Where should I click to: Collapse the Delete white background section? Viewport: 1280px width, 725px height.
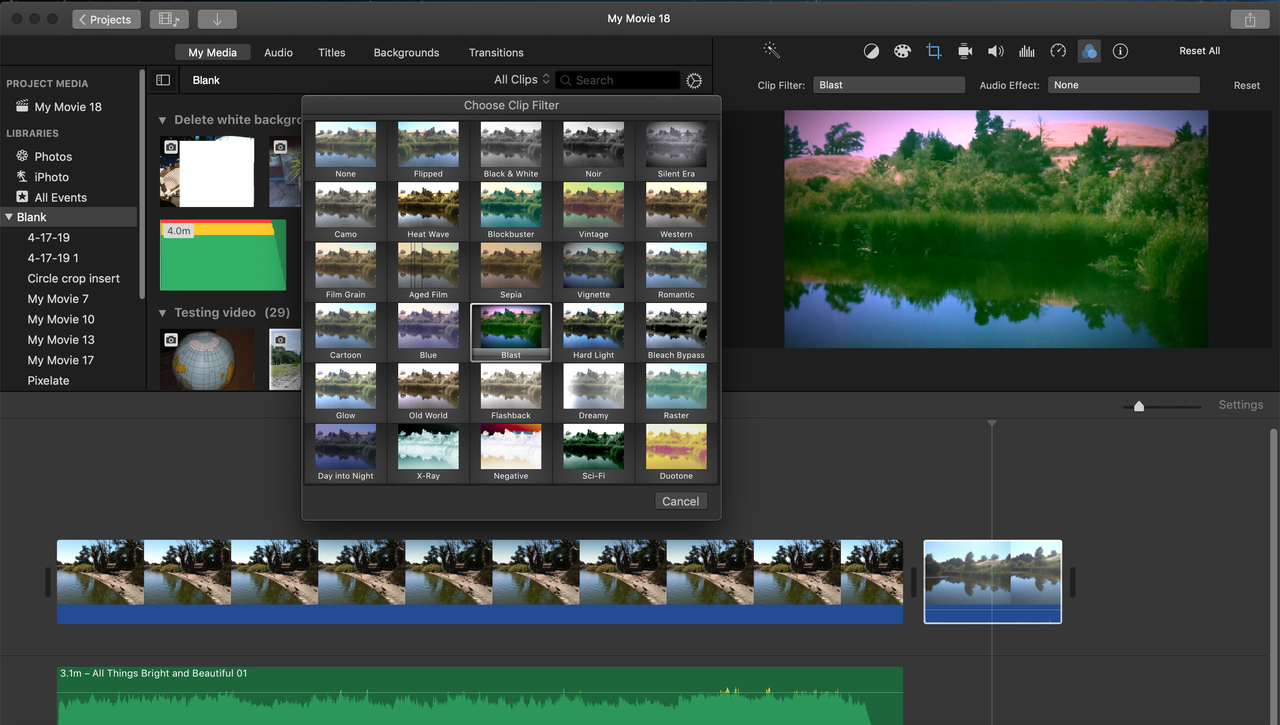coord(162,119)
